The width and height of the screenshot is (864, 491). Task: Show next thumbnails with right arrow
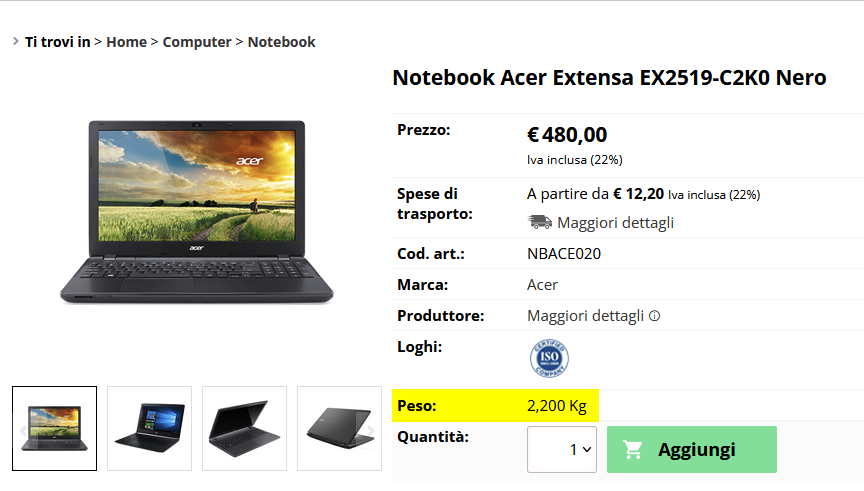tap(371, 430)
